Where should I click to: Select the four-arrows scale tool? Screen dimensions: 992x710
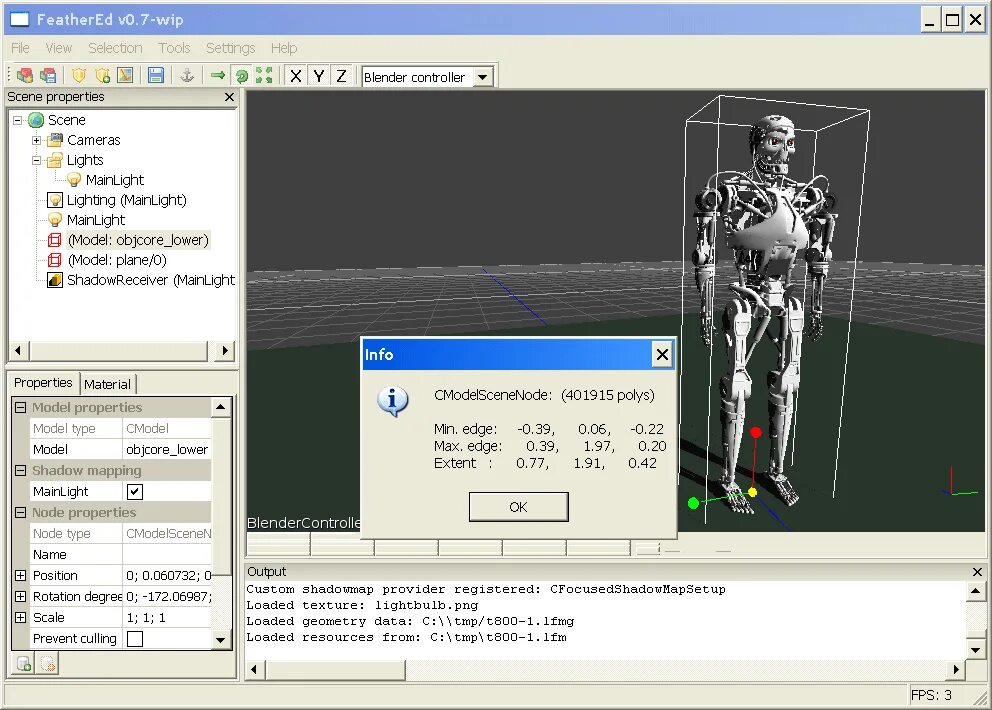click(264, 76)
